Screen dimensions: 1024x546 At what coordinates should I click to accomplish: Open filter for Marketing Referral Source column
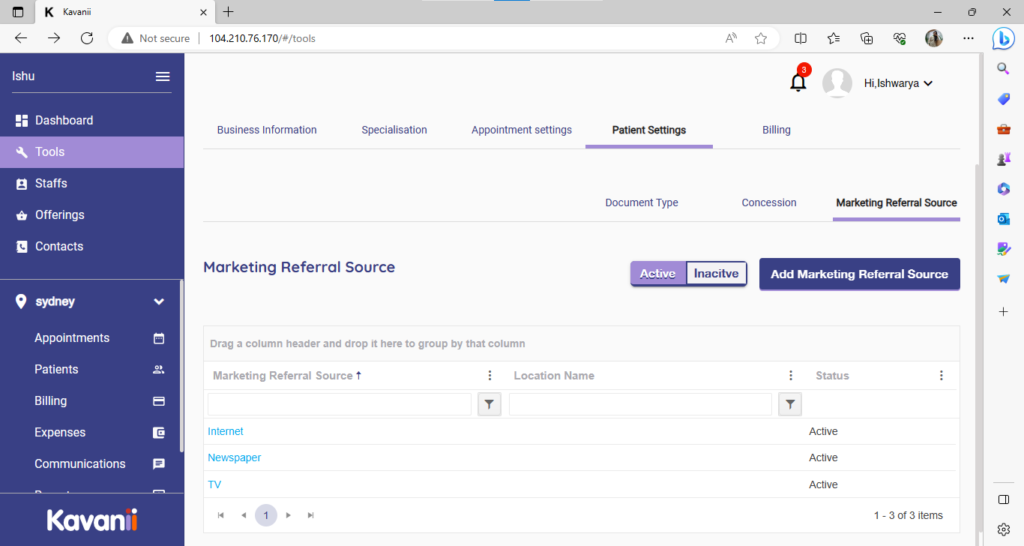pyautogui.click(x=489, y=404)
